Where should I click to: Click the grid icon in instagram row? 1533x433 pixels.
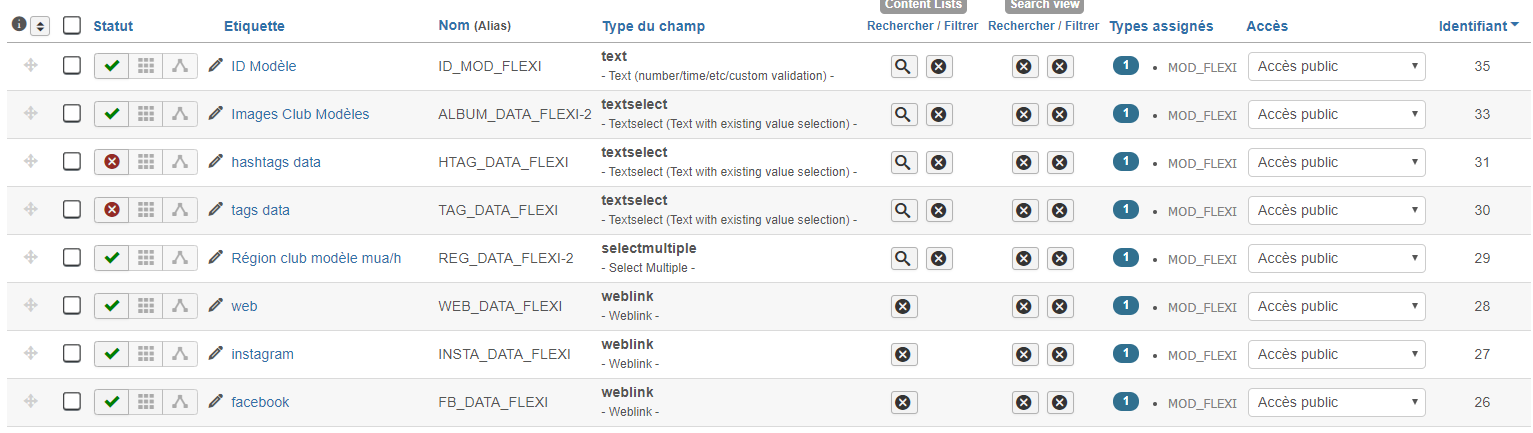[146, 354]
